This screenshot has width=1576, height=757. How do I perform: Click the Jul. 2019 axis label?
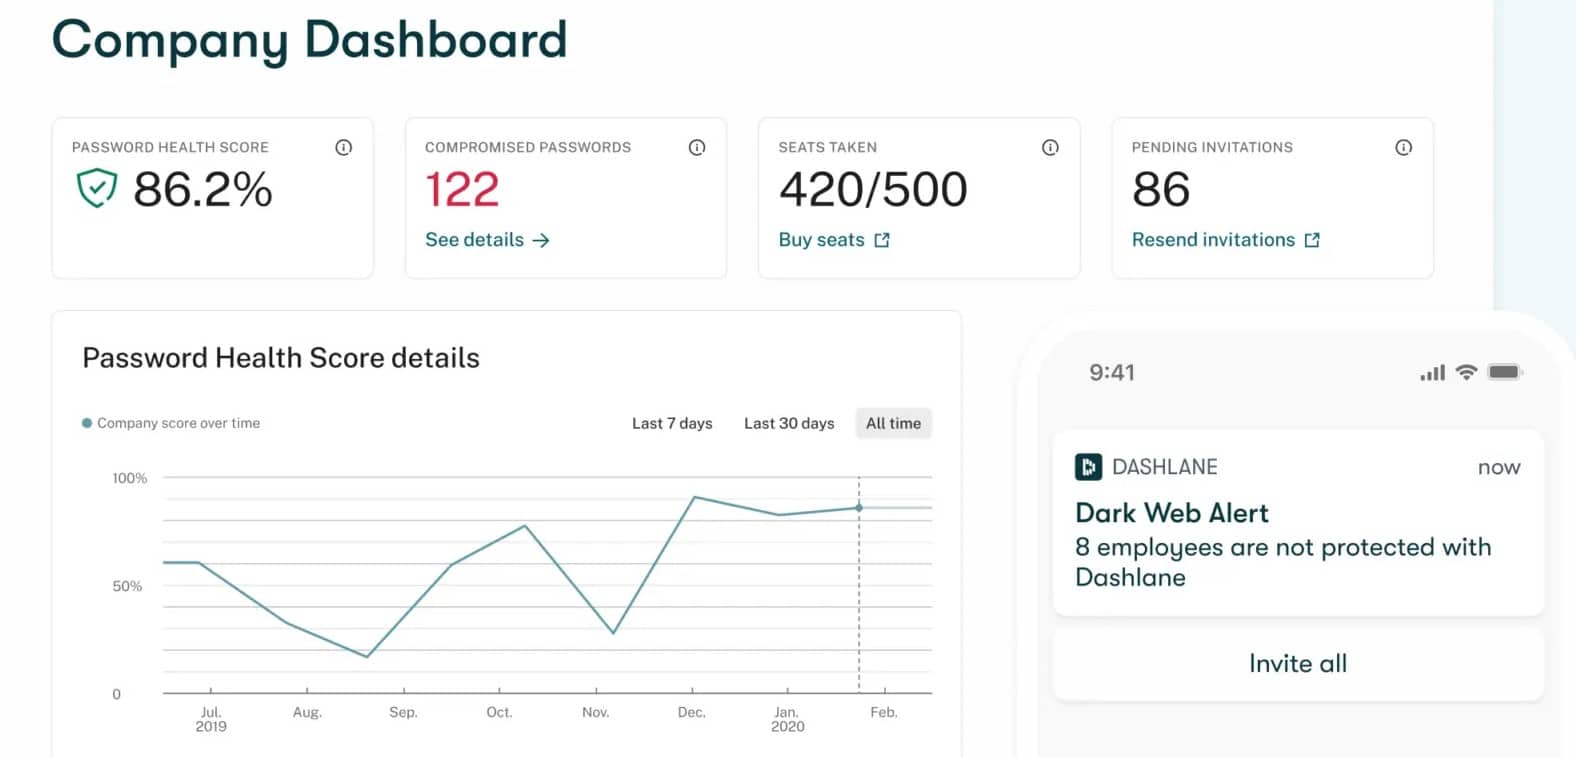click(x=211, y=719)
